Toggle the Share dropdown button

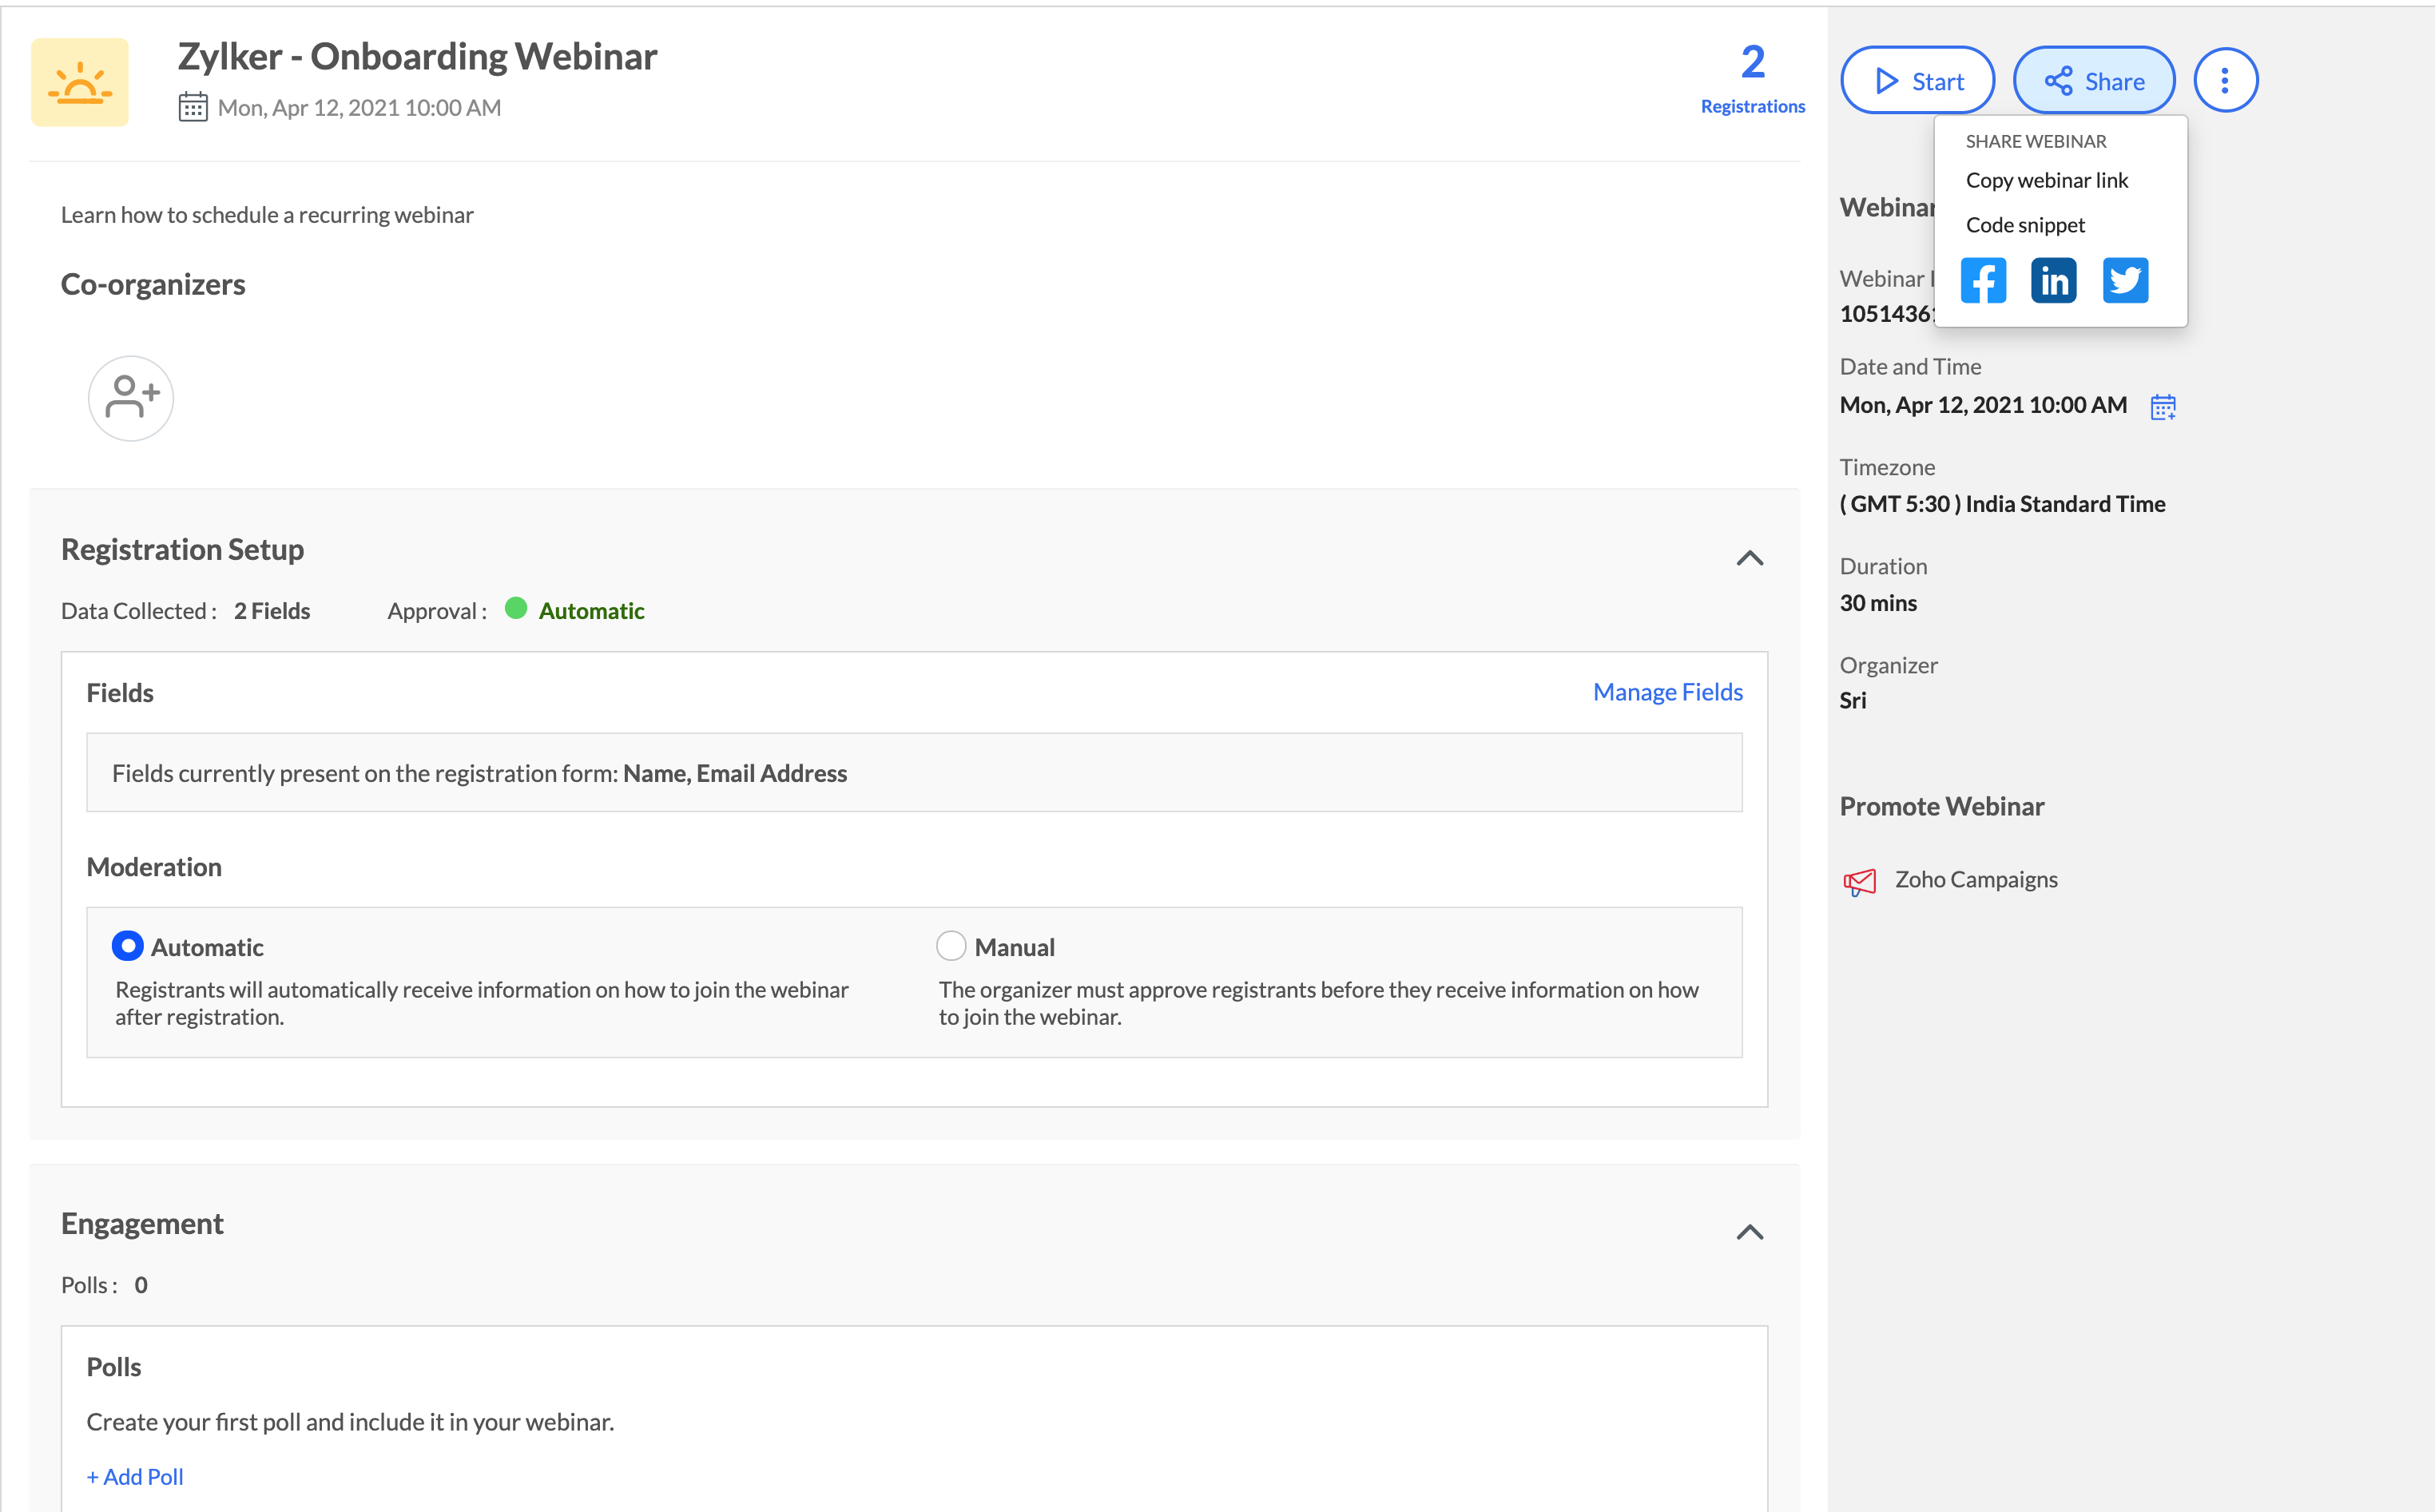coord(2093,81)
